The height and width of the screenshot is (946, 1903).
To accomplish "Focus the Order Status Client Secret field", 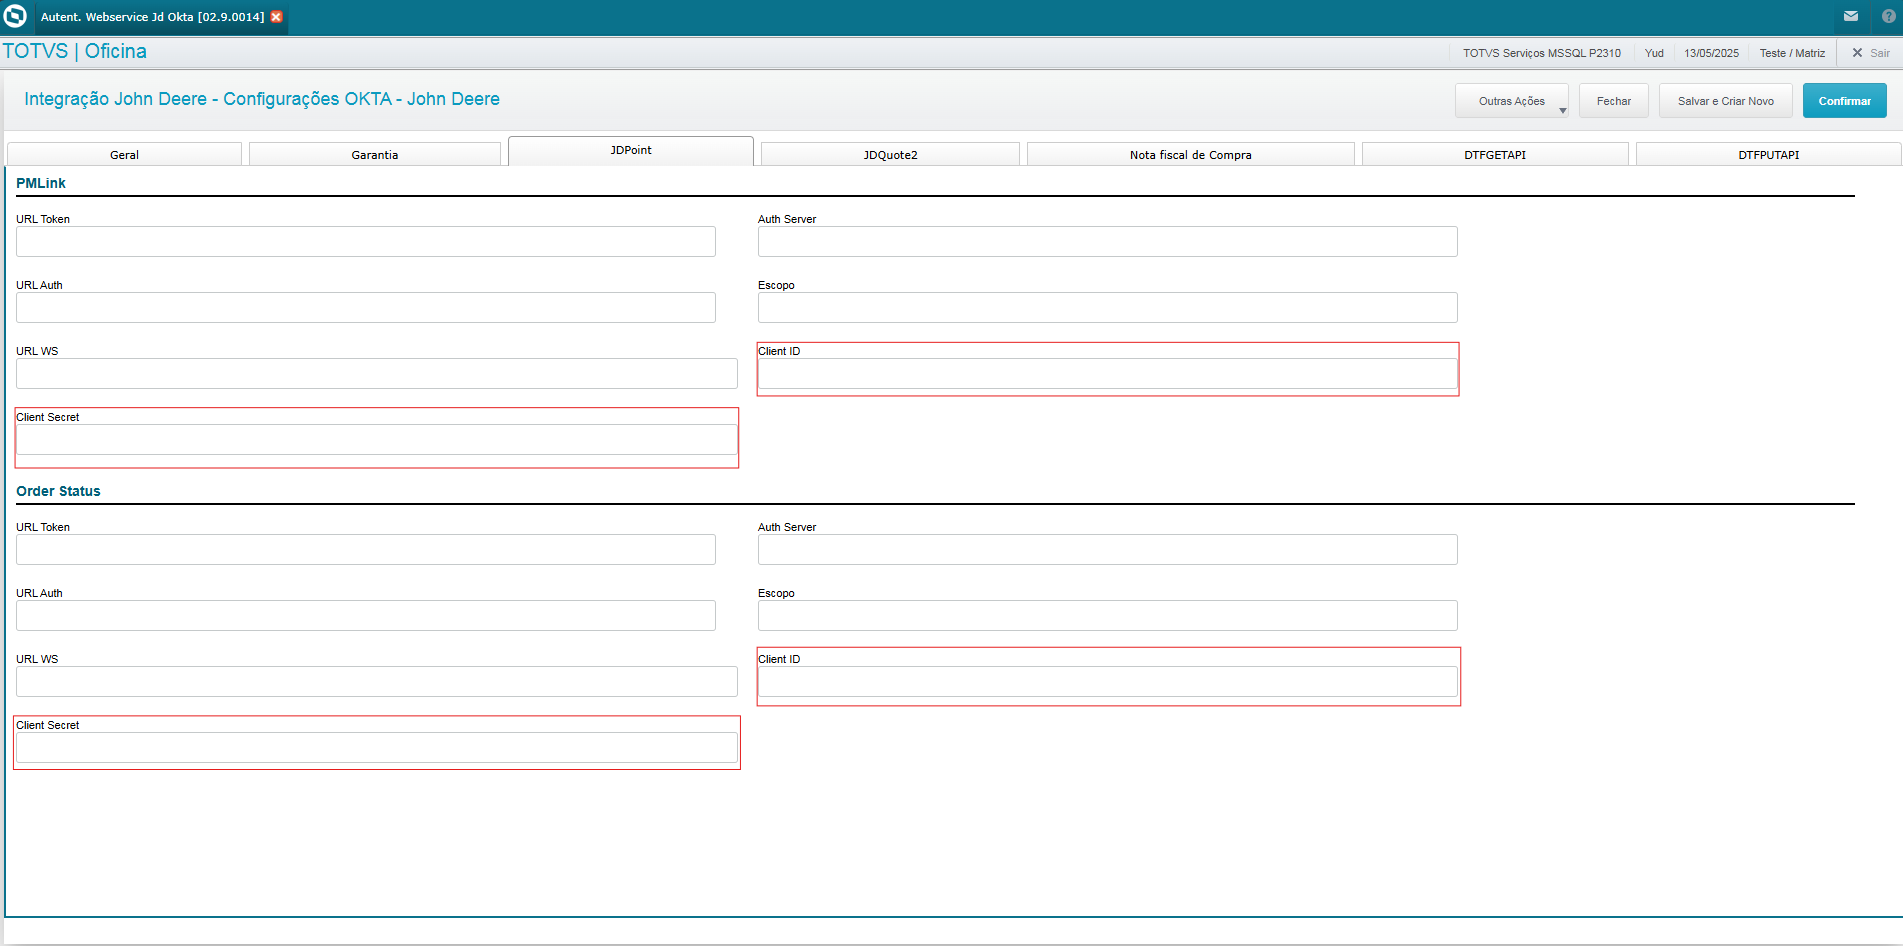I will click(x=377, y=748).
